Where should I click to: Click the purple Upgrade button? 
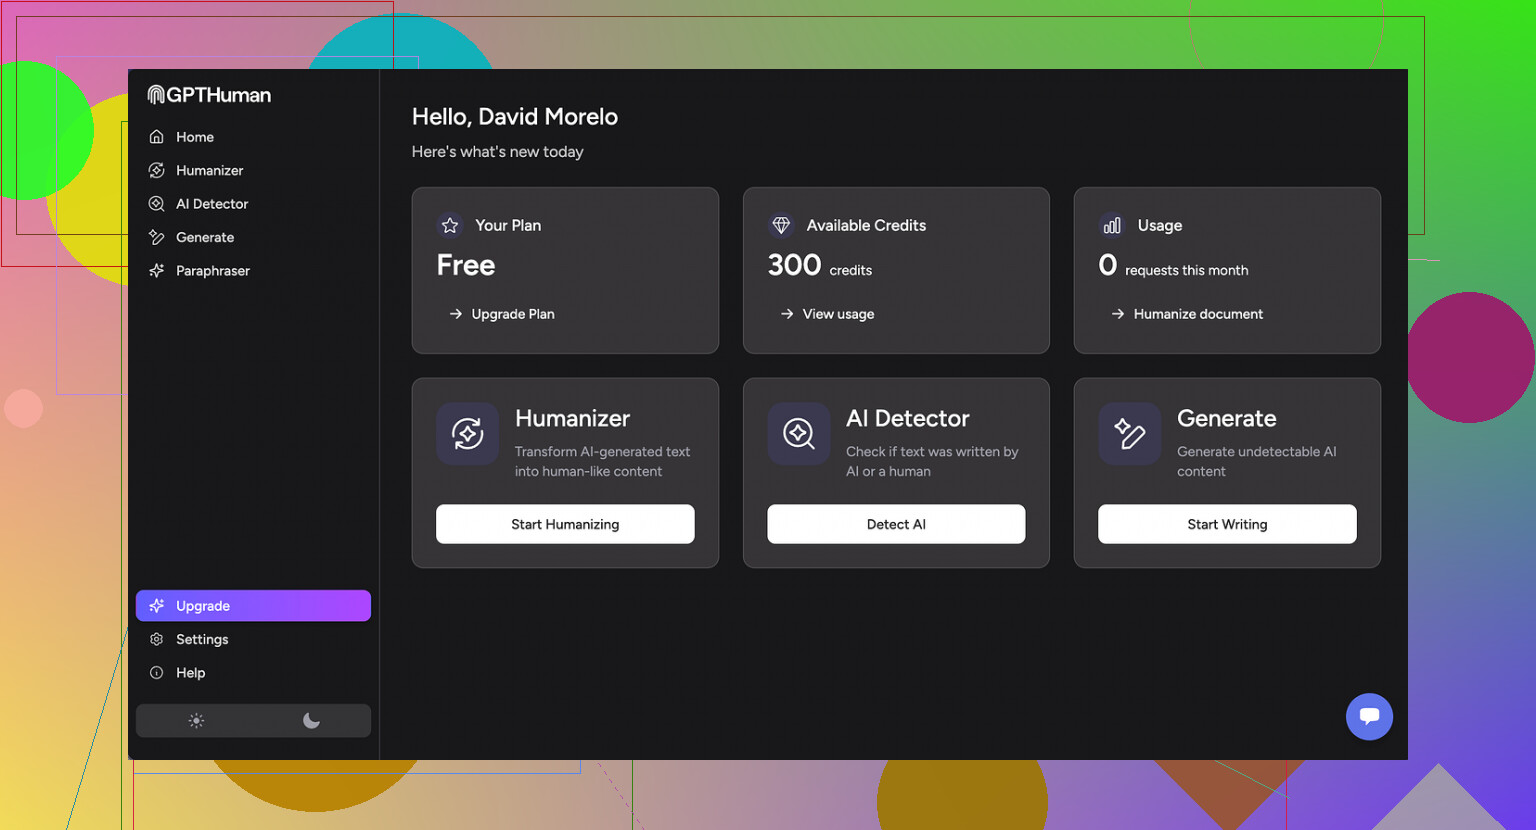tap(253, 606)
